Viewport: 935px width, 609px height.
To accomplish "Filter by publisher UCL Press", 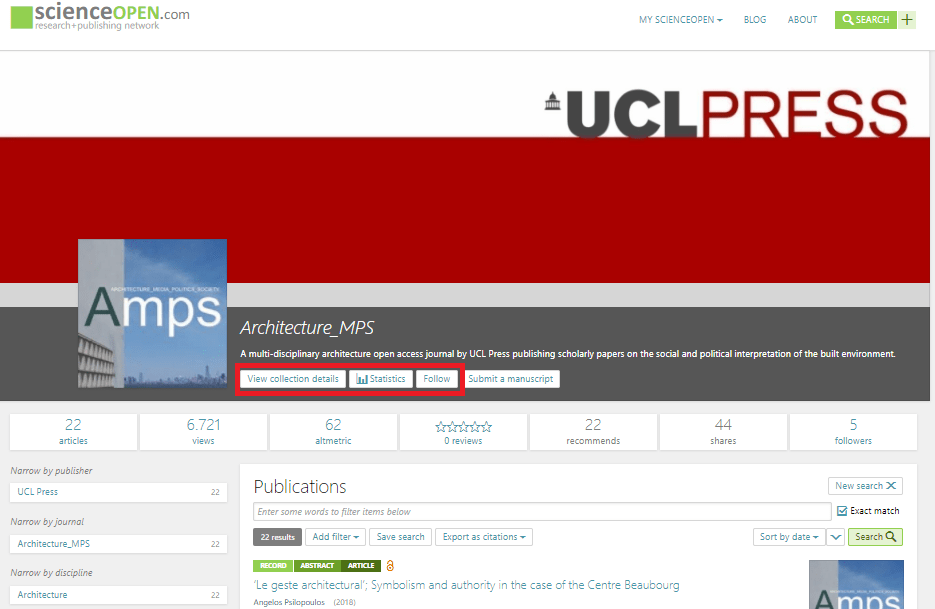I will click(x=118, y=492).
